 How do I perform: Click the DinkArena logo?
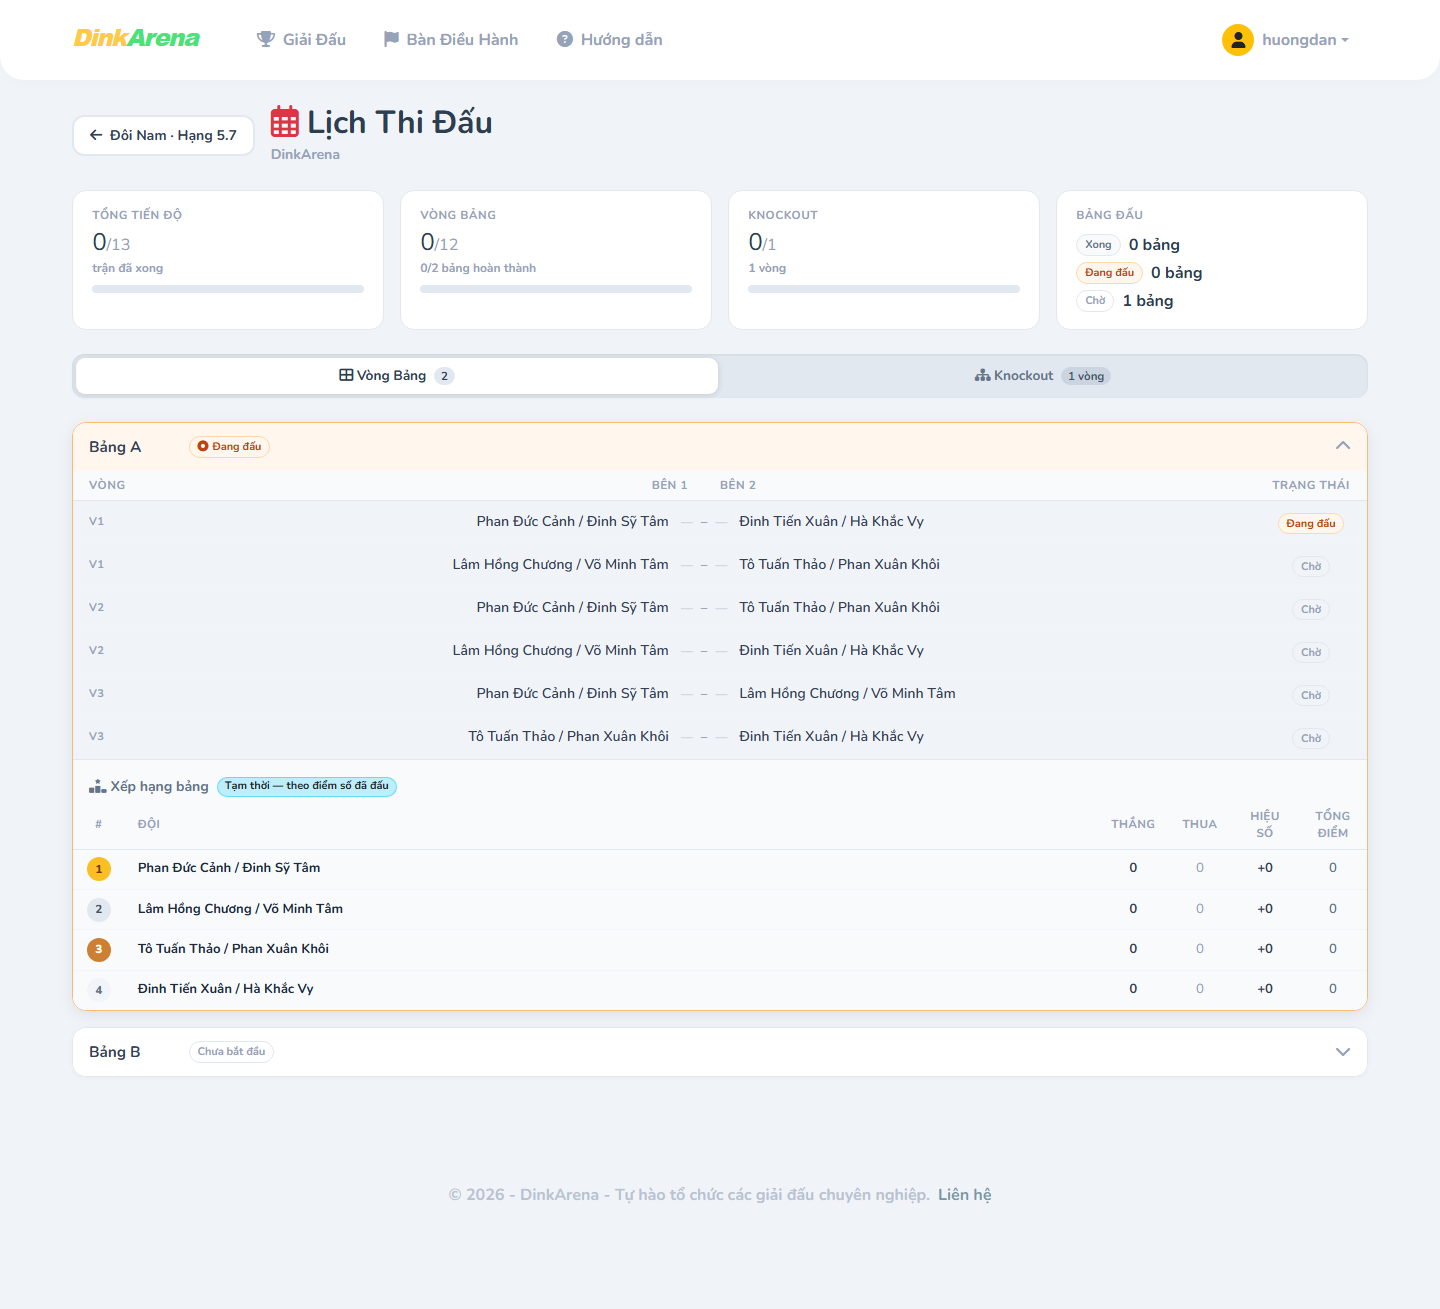coord(137,38)
